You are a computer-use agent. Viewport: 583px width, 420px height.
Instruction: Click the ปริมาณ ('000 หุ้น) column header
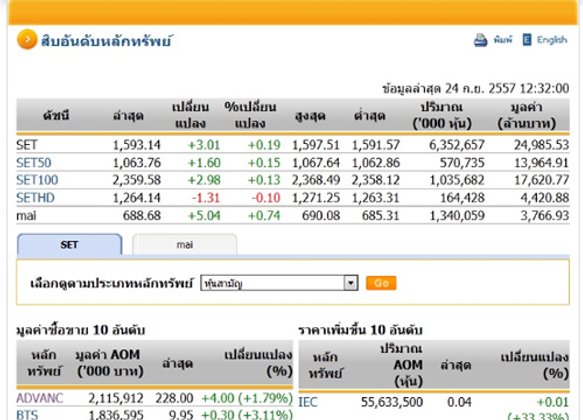click(x=442, y=115)
